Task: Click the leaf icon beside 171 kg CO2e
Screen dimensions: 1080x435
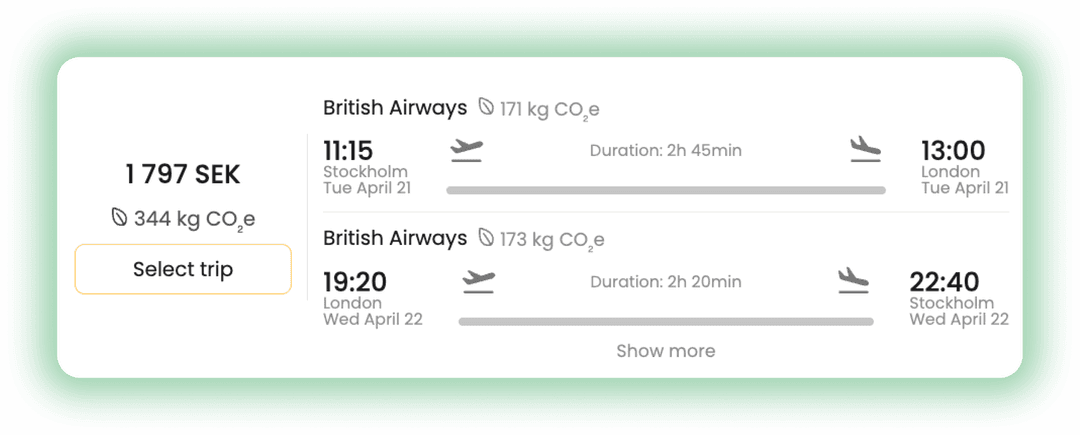Action: click(x=486, y=107)
